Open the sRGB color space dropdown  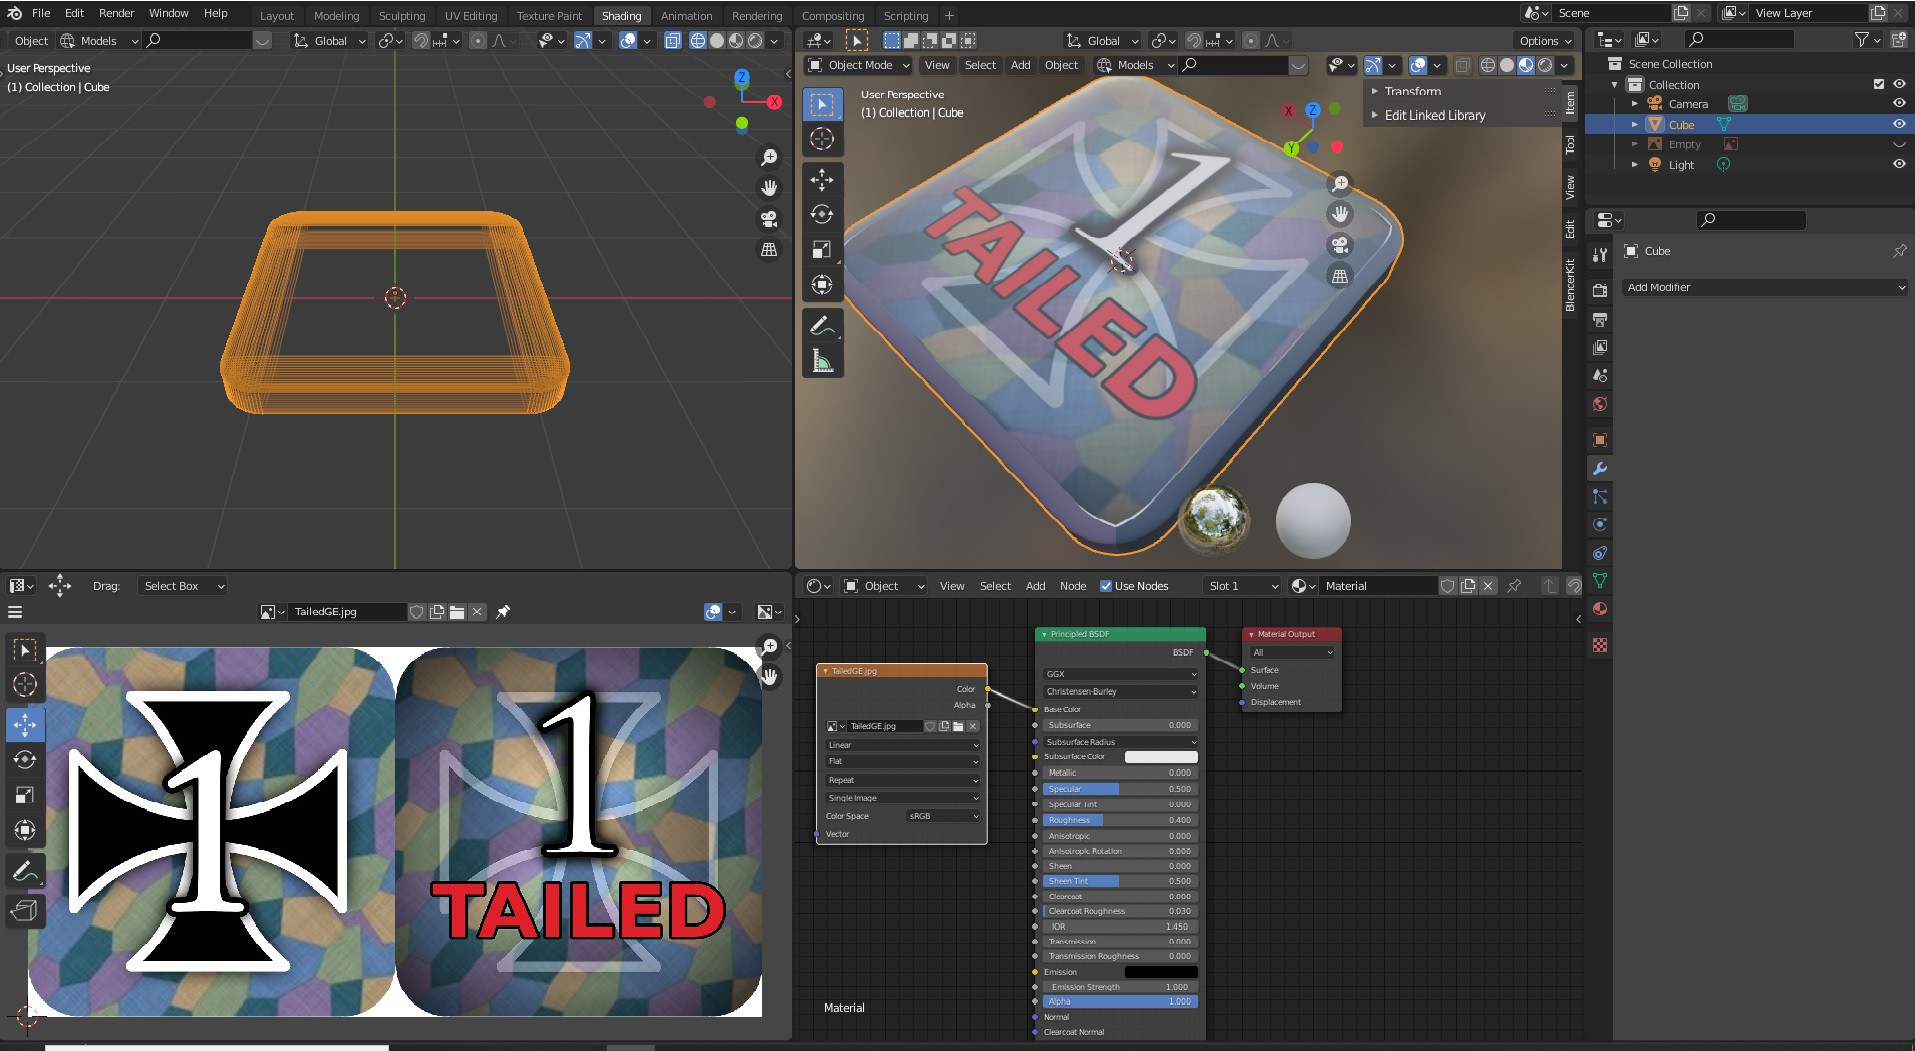tap(943, 816)
